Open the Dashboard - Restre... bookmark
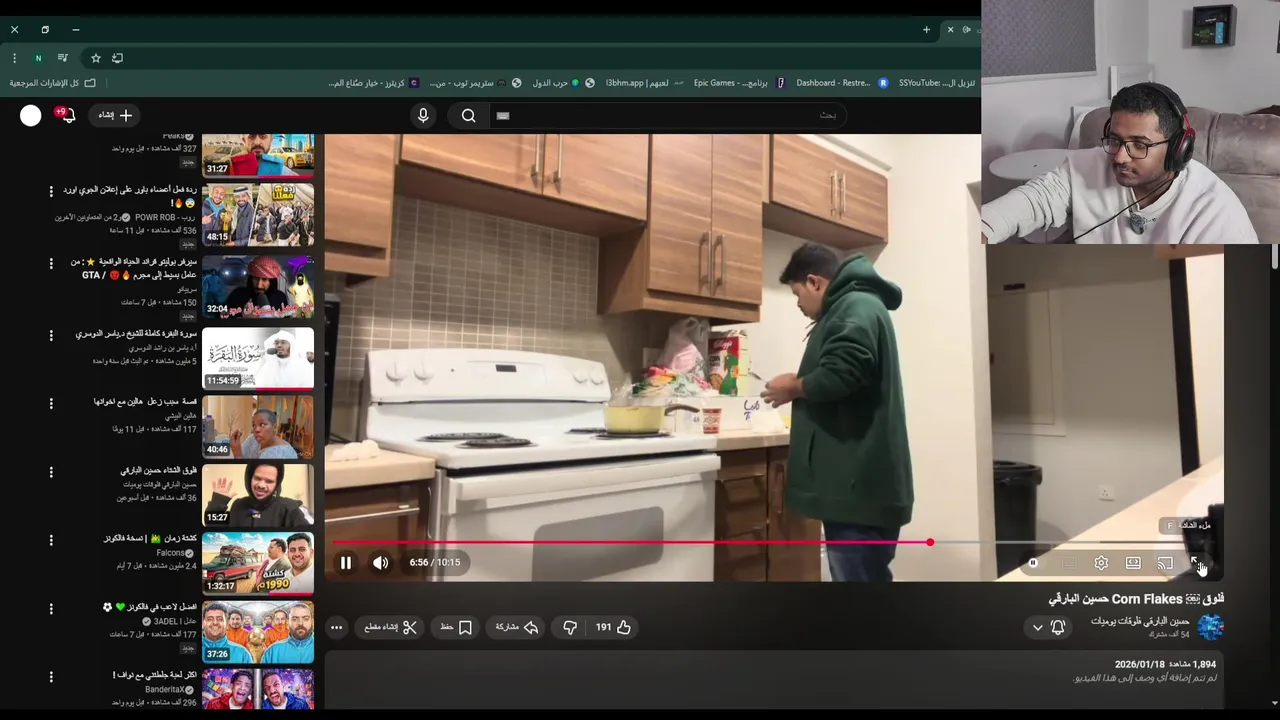 point(840,83)
